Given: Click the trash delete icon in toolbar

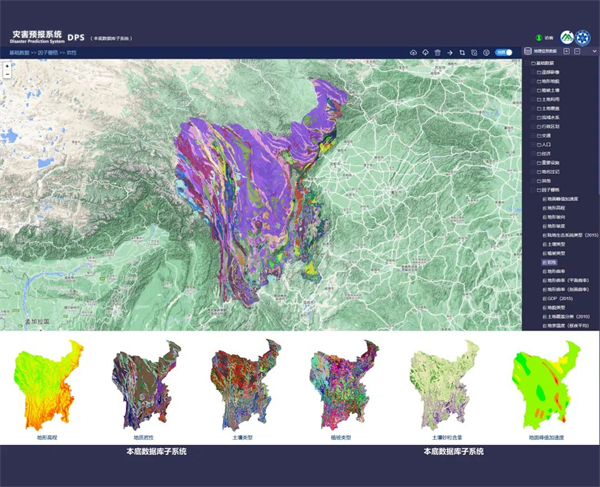Looking at the screenshot, I should pos(438,52).
